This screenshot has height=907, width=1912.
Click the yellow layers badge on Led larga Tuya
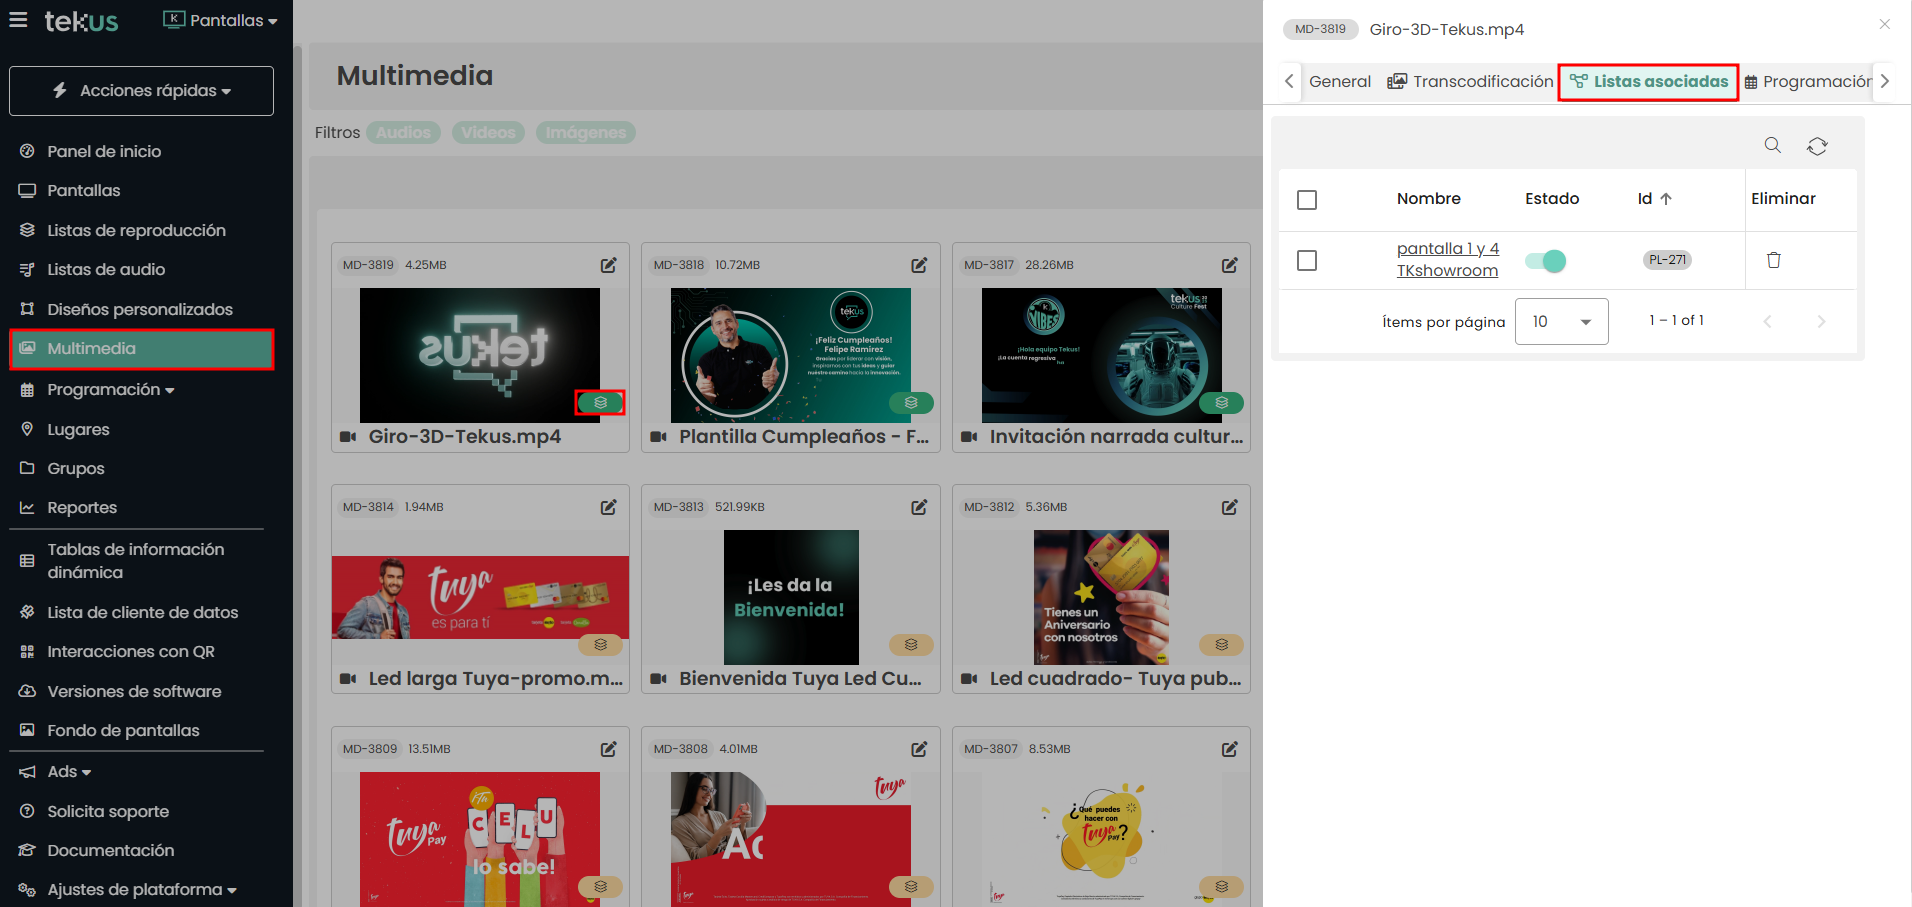pyautogui.click(x=600, y=645)
